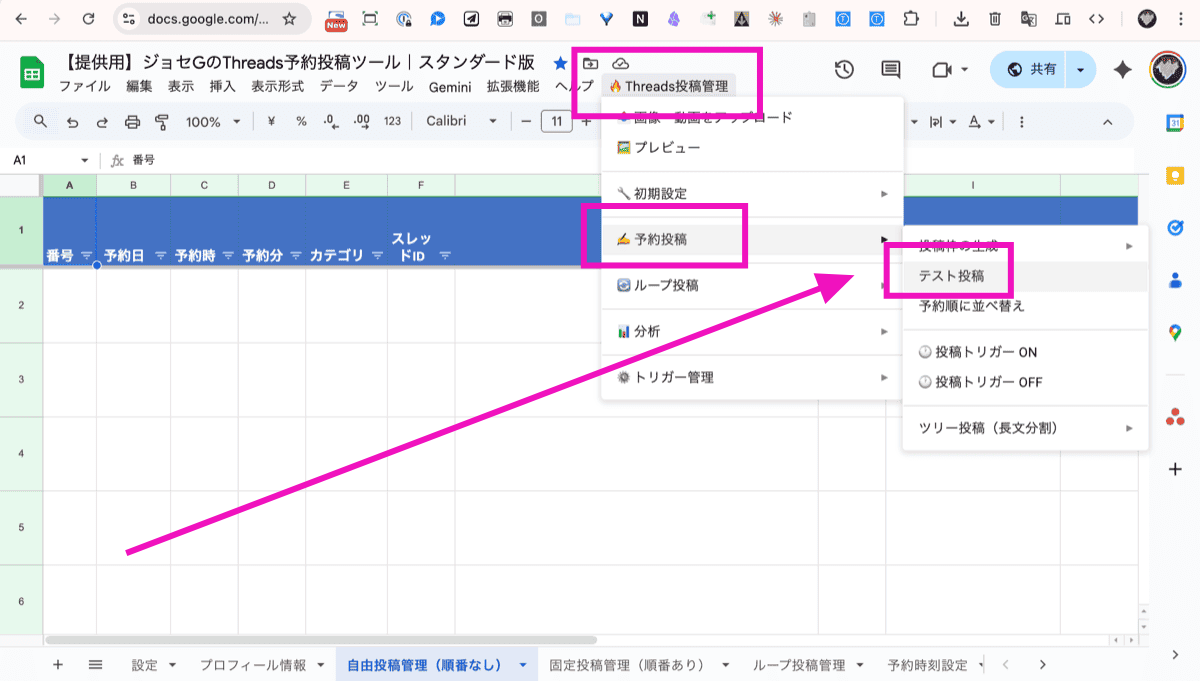This screenshot has height=681, width=1200.
Task: Open the text wrapping dropdown
Action: [942, 122]
